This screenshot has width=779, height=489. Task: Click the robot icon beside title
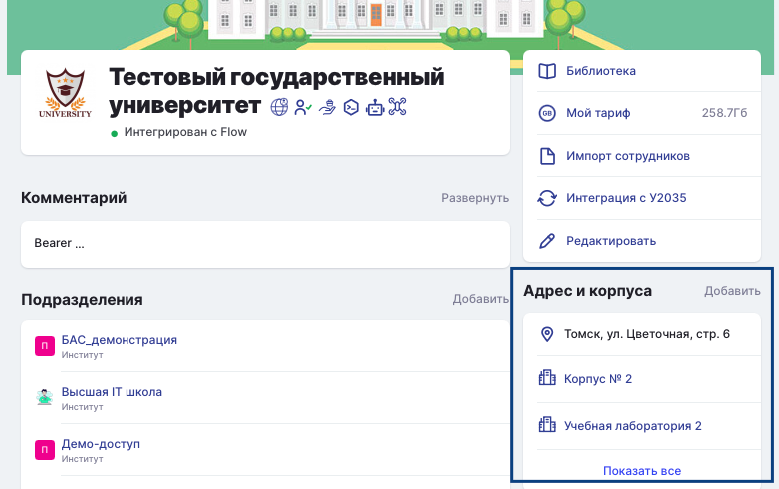pyautogui.click(x=375, y=107)
